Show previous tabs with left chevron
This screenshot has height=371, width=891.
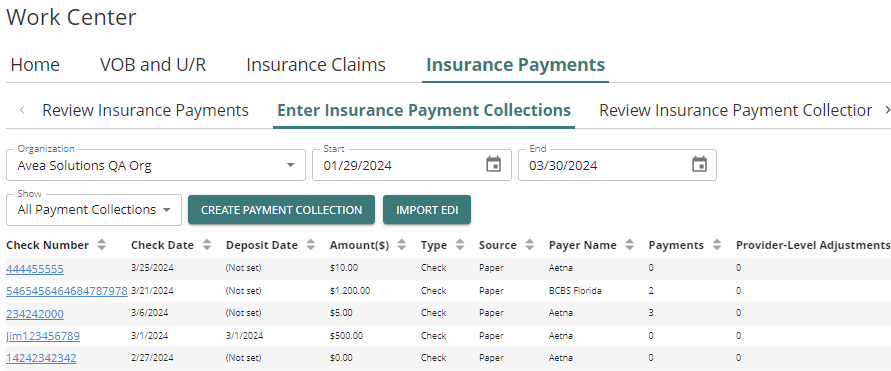tap(22, 110)
